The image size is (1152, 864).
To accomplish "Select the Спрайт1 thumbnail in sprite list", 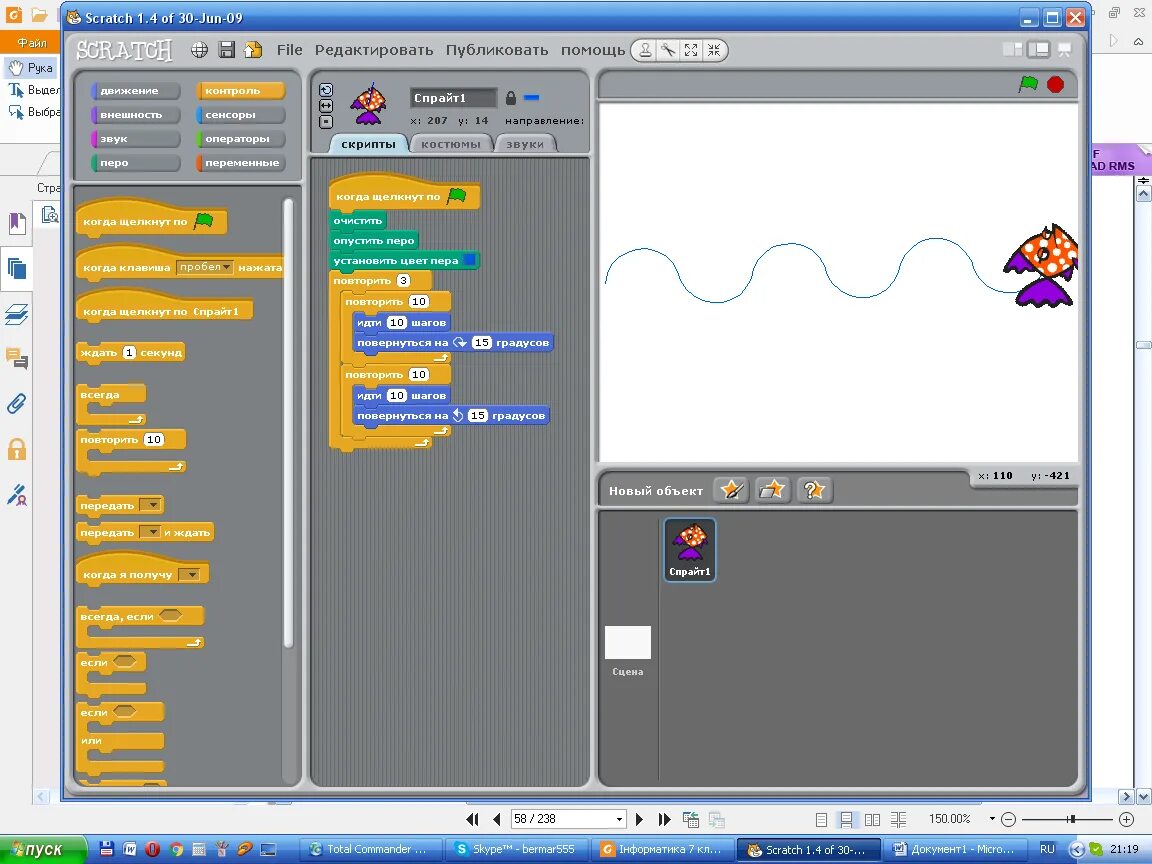I will 690,550.
